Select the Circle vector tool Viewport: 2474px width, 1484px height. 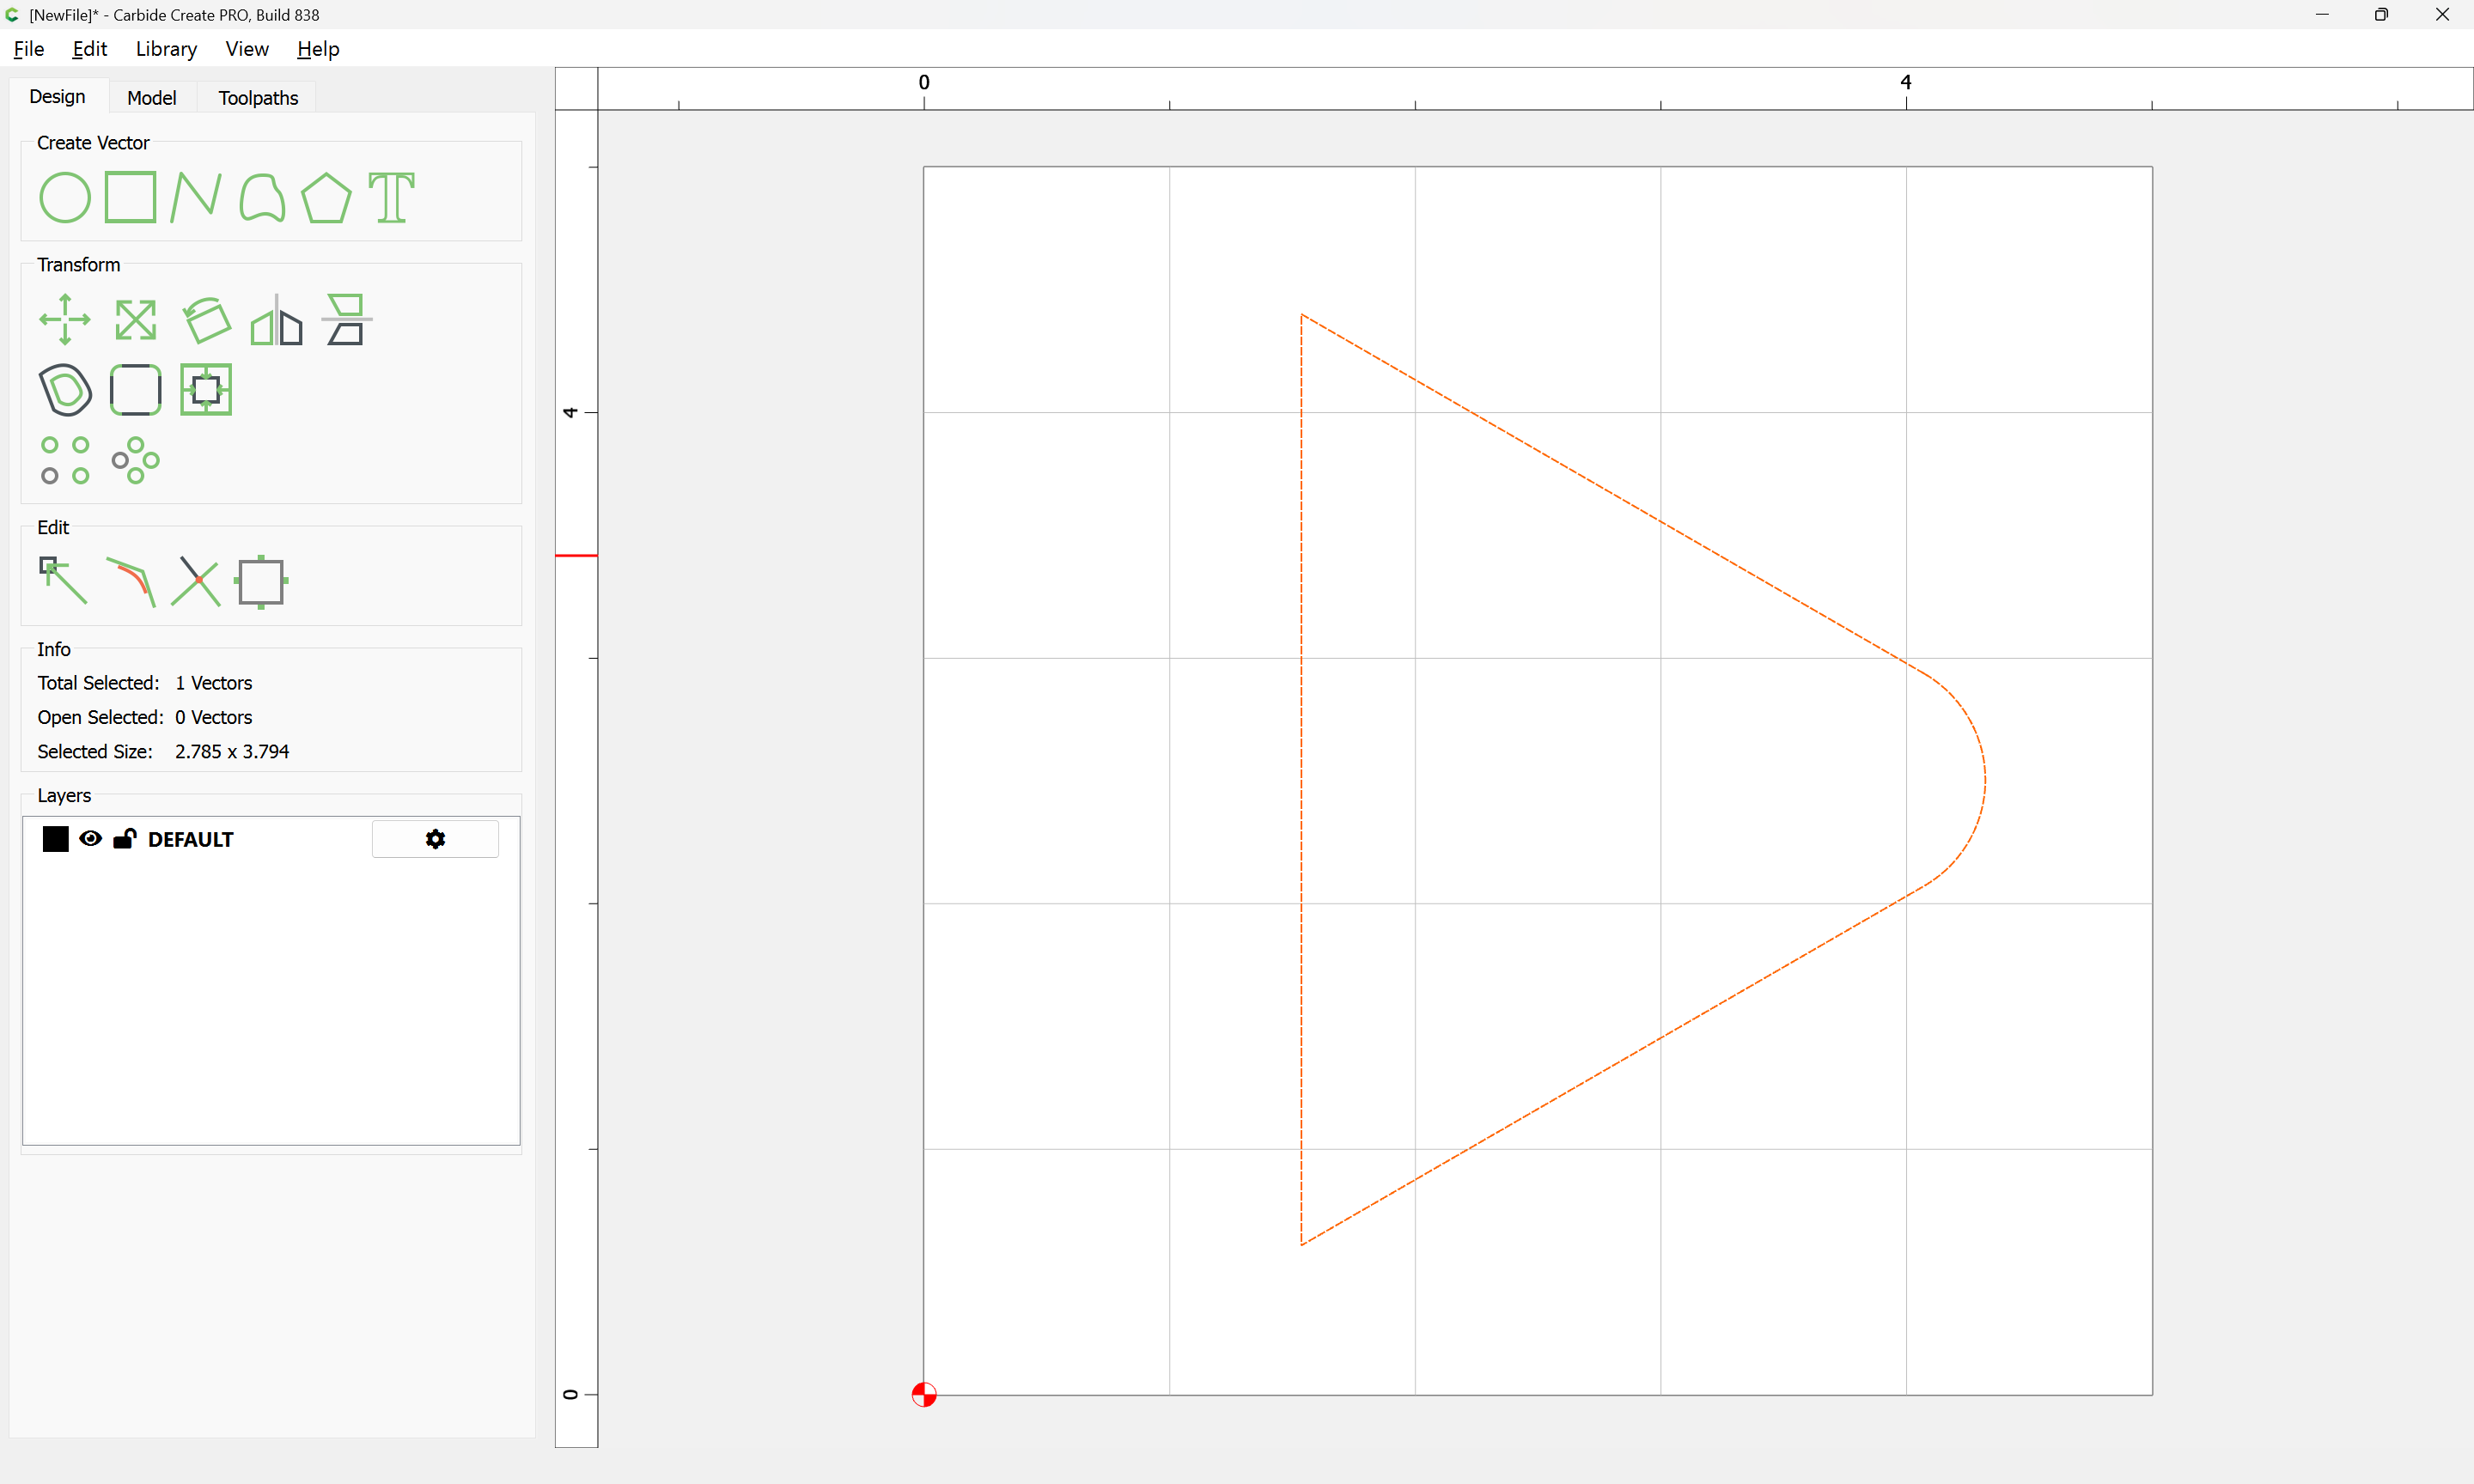[x=65, y=197]
